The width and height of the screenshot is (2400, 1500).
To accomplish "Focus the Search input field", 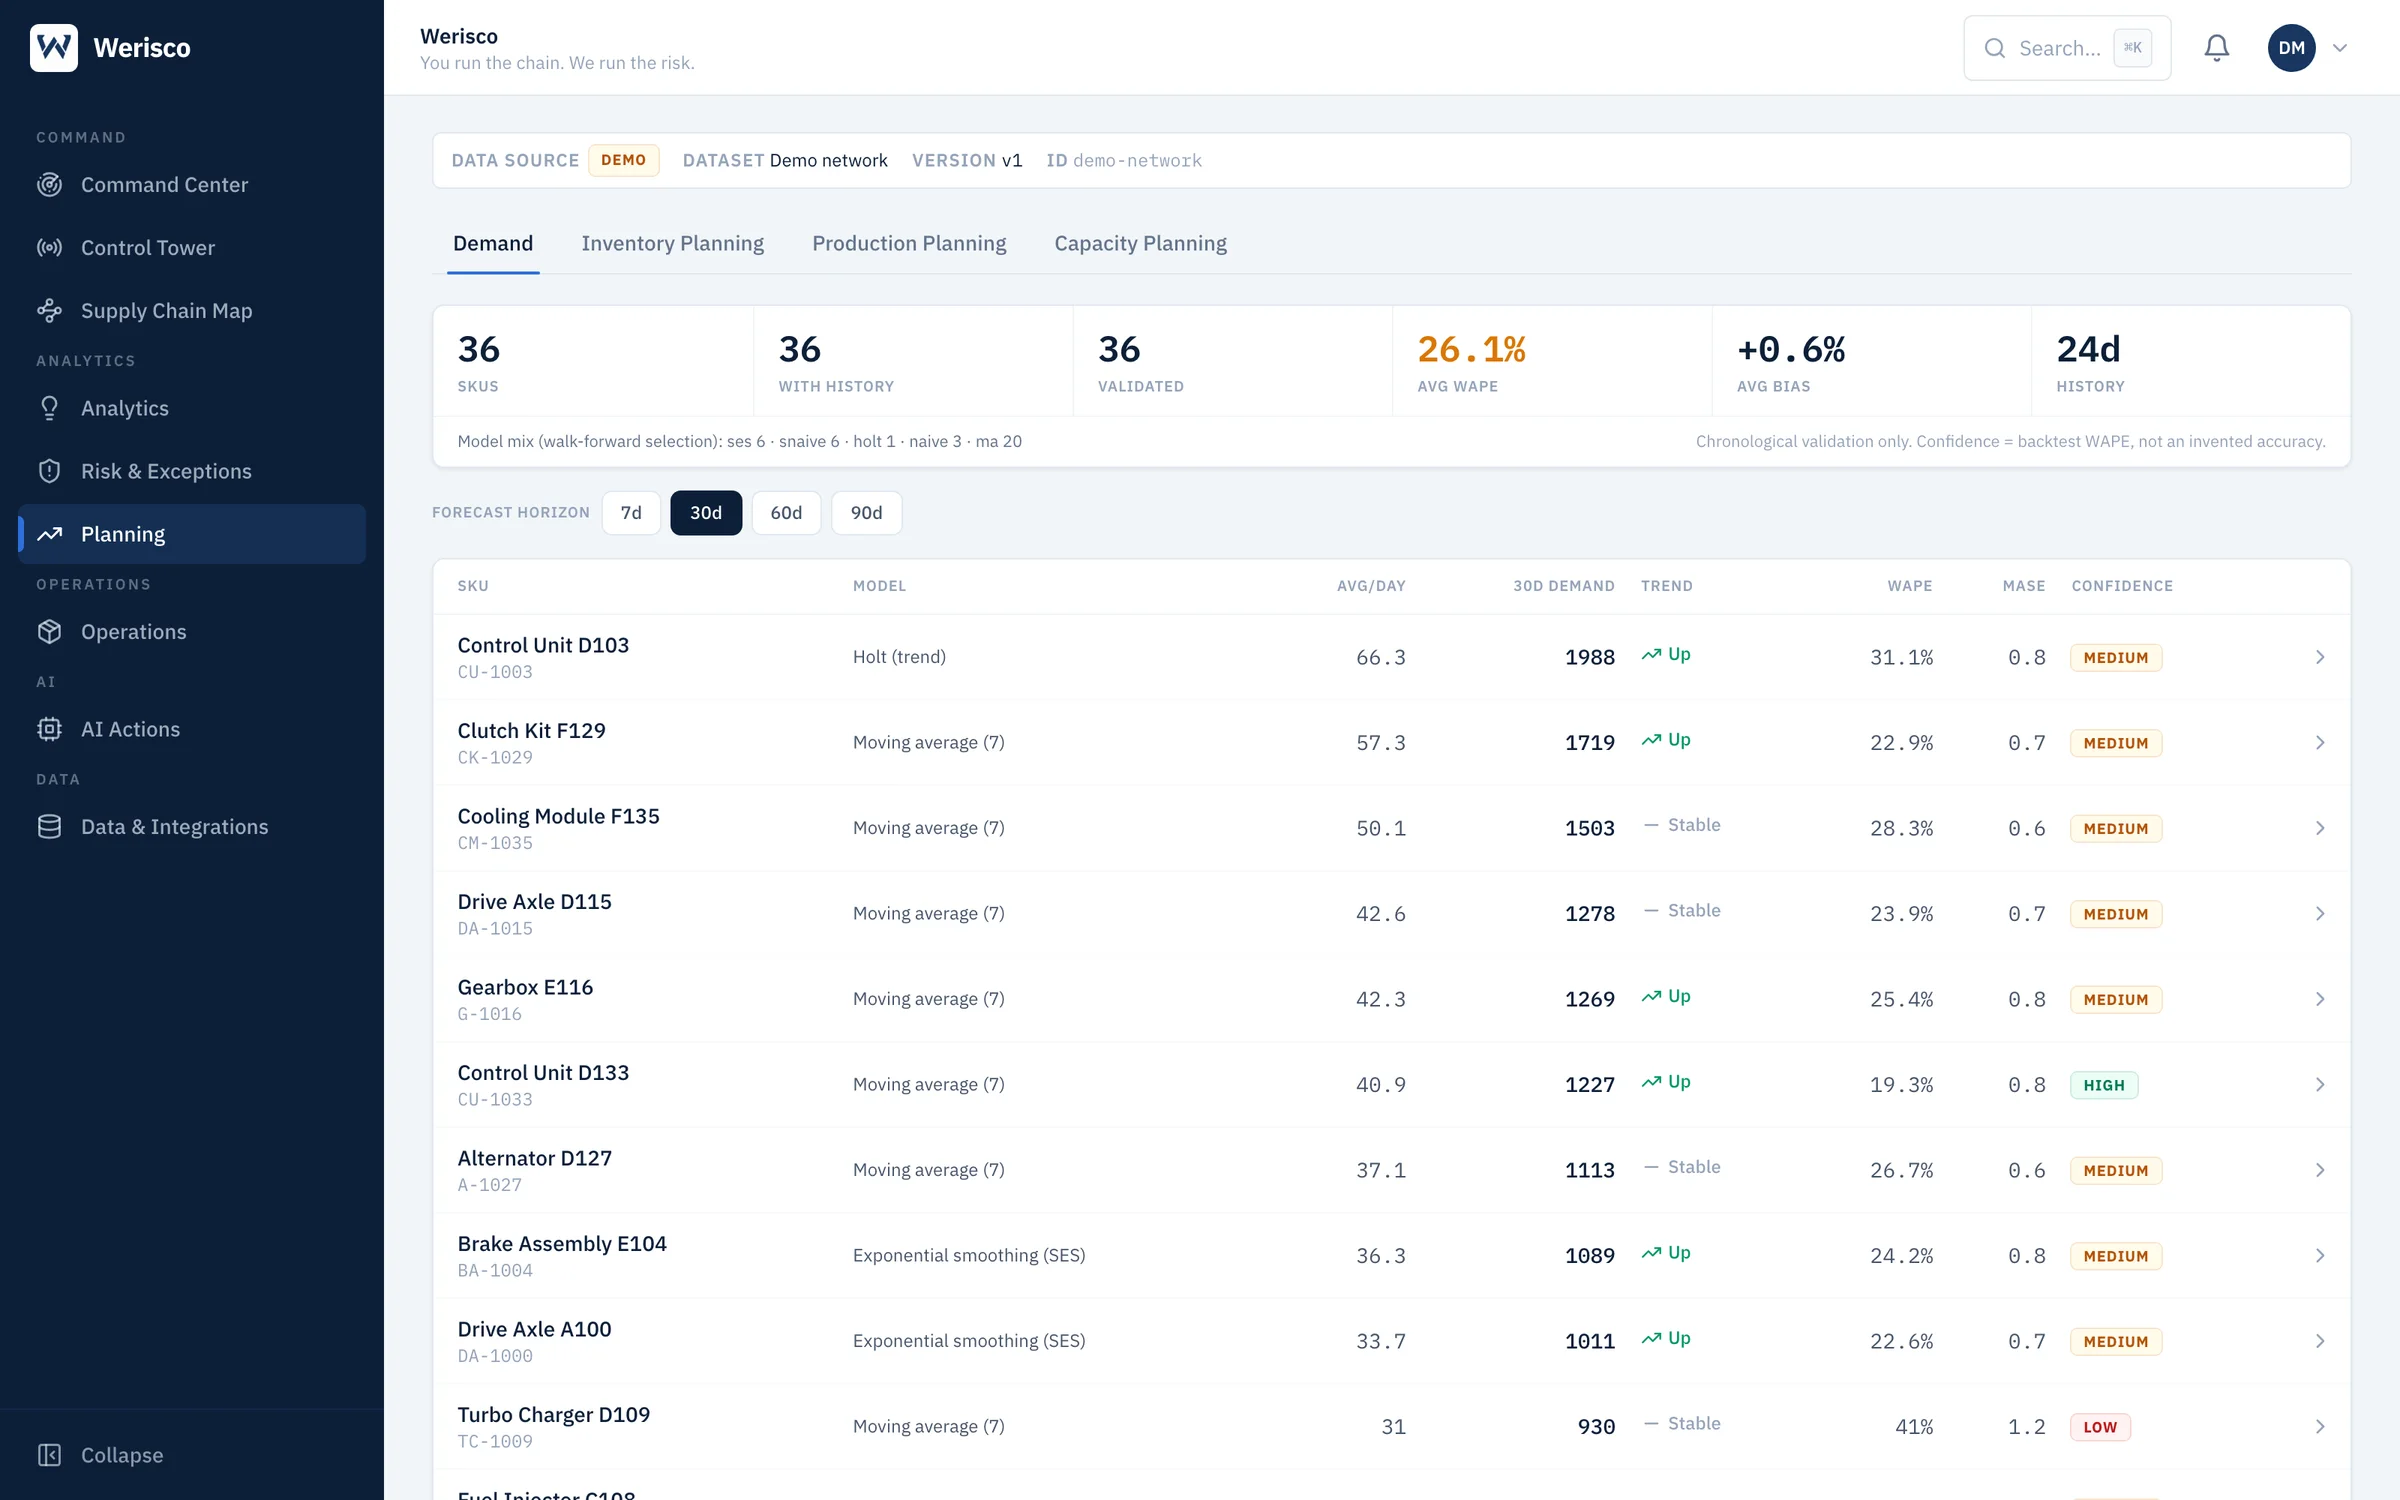I will click(2067, 48).
